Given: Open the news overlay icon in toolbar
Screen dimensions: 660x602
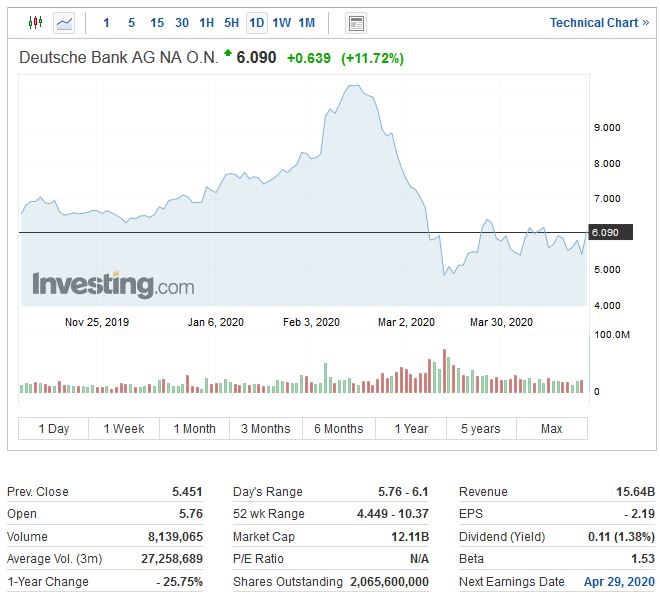Looking at the screenshot, I should (x=356, y=23).
